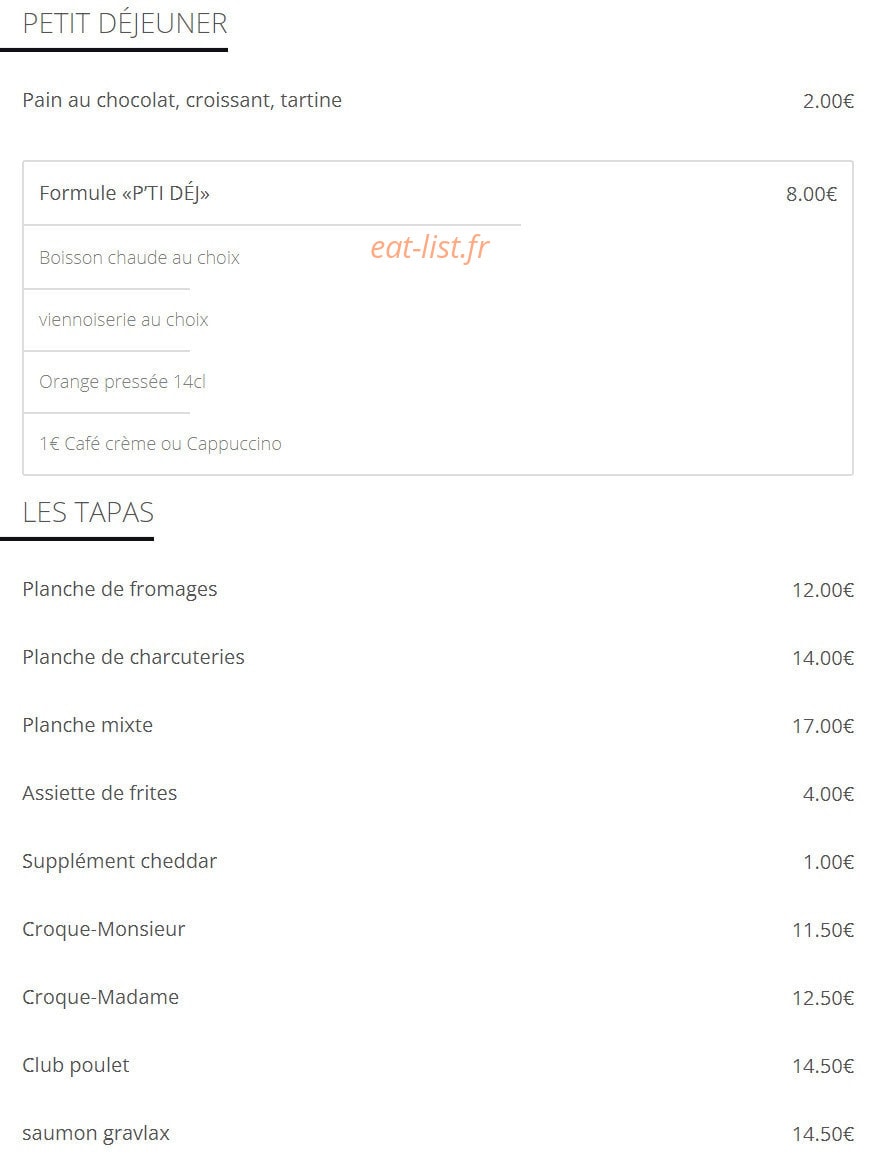Image resolution: width=880 pixels, height=1166 pixels.
Task: Open the Formule «P'TI DÉJ» entry
Action: tap(124, 193)
